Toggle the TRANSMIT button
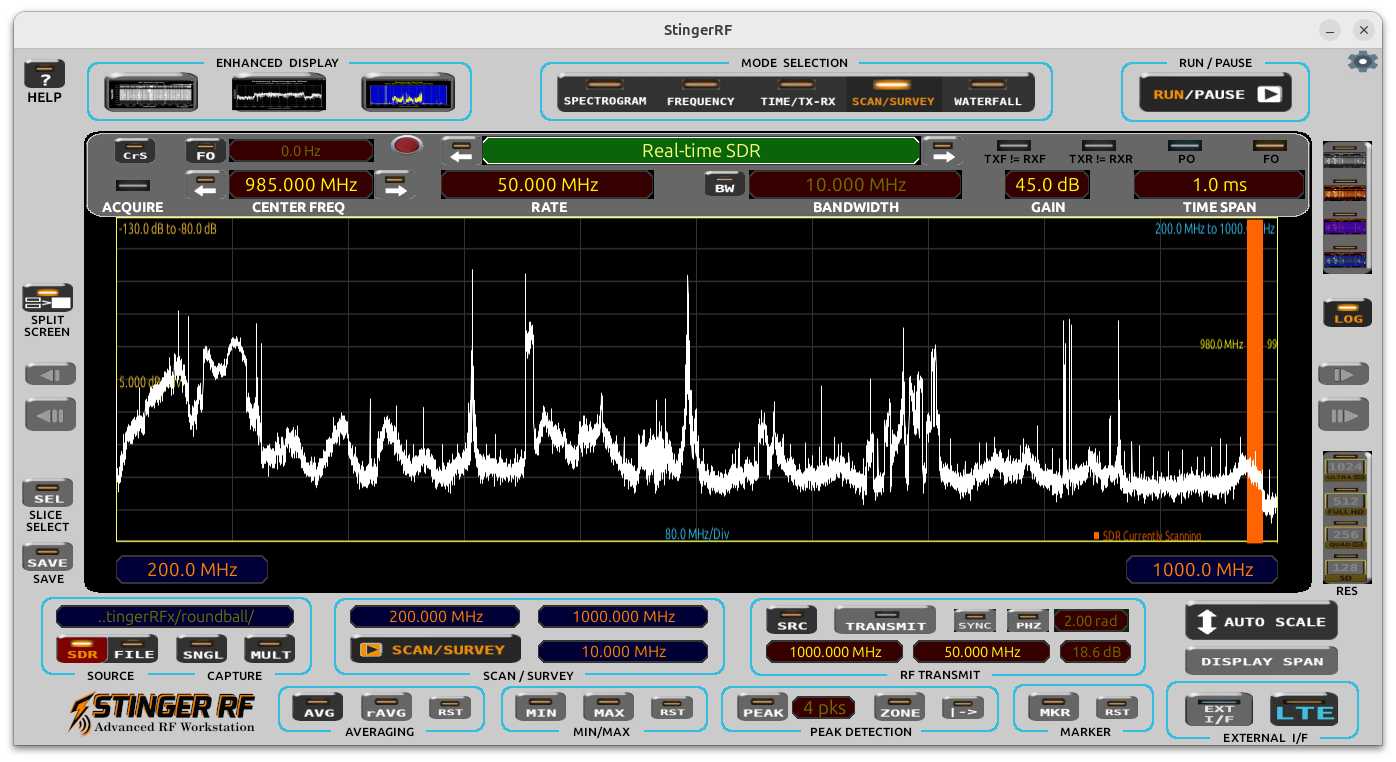 coord(885,621)
